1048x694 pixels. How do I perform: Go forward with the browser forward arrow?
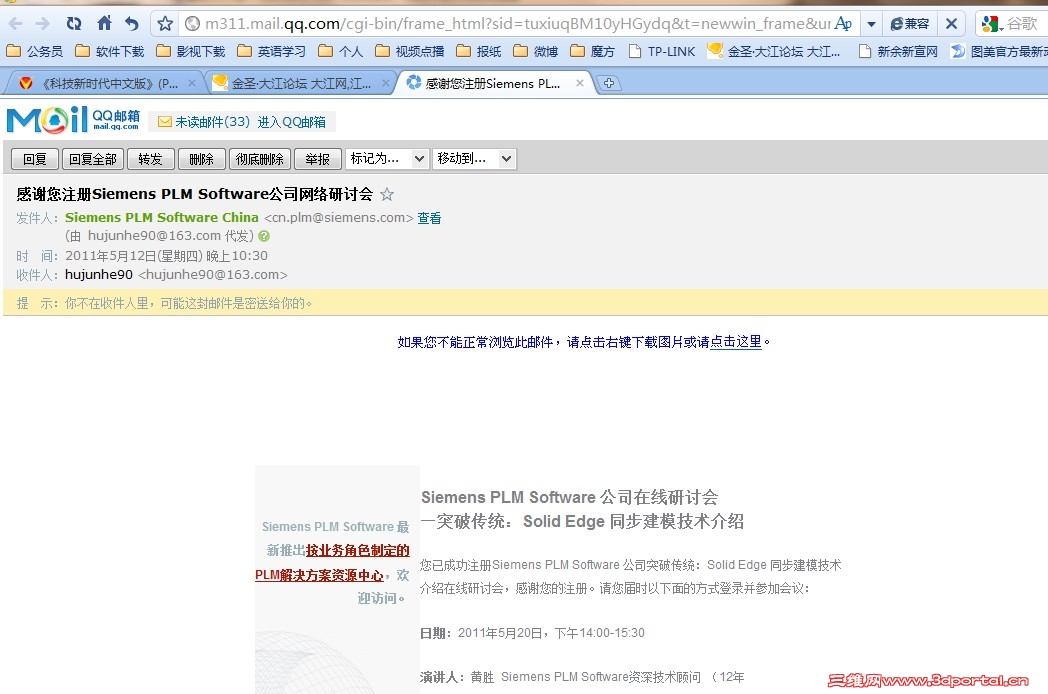[x=42, y=24]
